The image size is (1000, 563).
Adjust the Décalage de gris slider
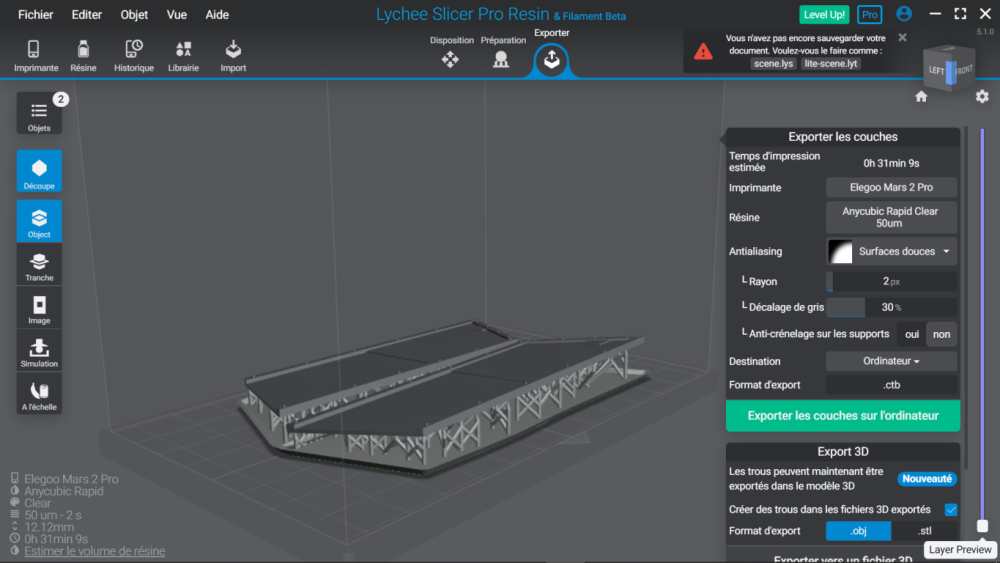891,307
